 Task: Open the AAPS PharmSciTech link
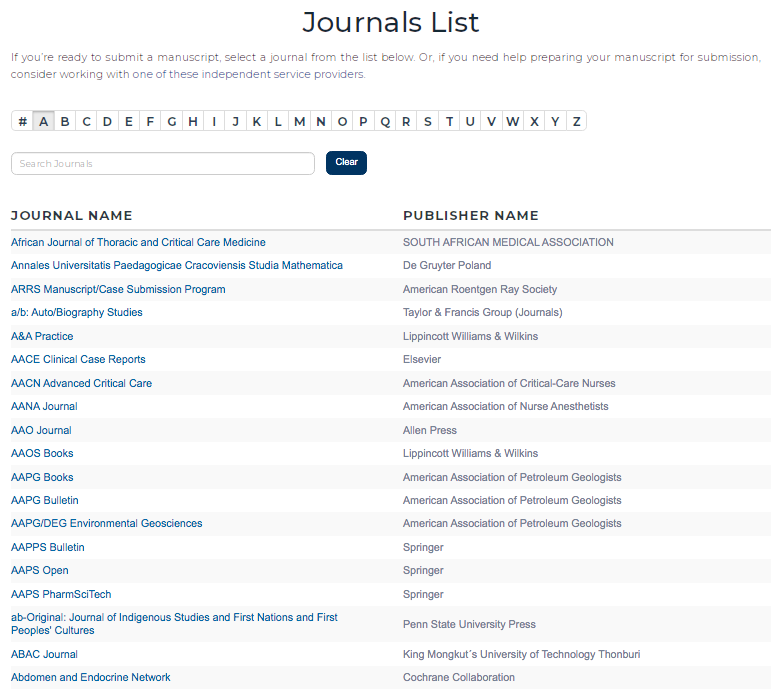(x=61, y=594)
